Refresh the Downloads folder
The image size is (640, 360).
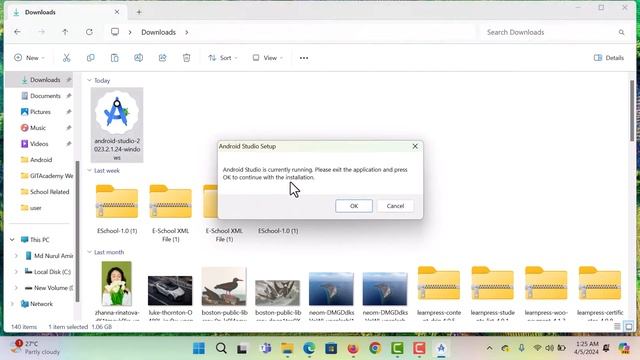tap(89, 32)
